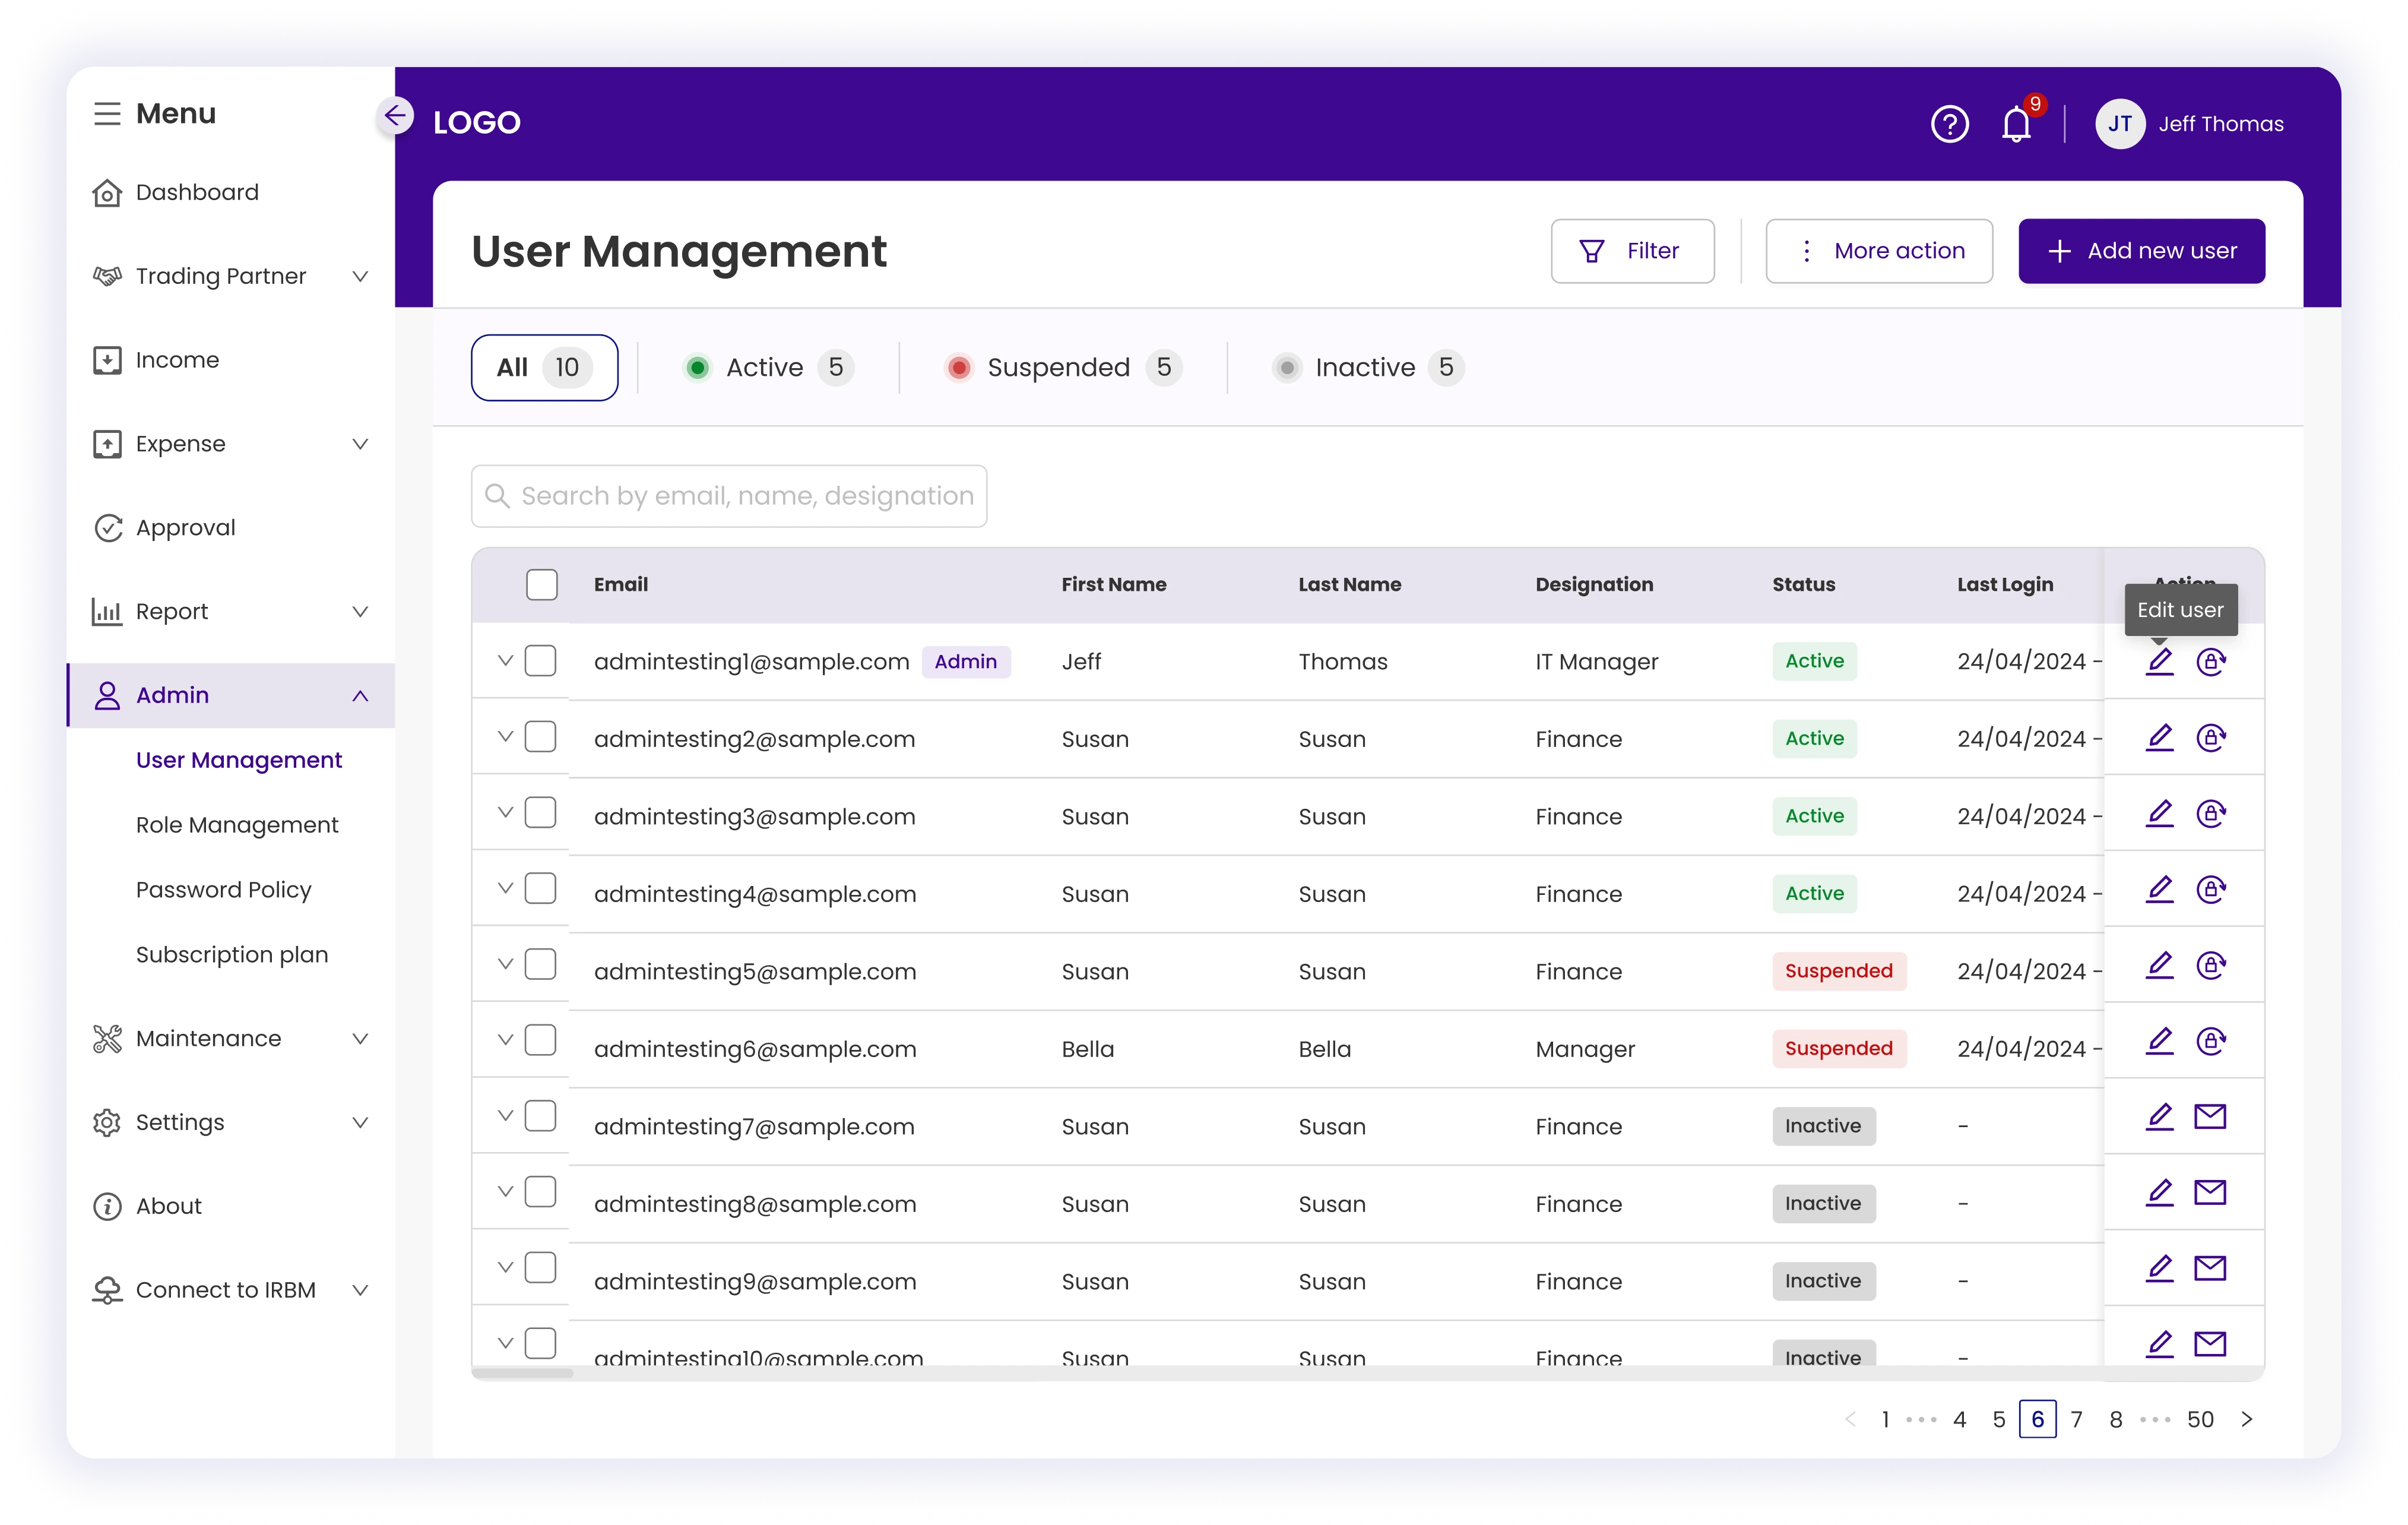This screenshot has width=2408, height=1525.
Task: Click the About info icon
Action: (x=107, y=1206)
